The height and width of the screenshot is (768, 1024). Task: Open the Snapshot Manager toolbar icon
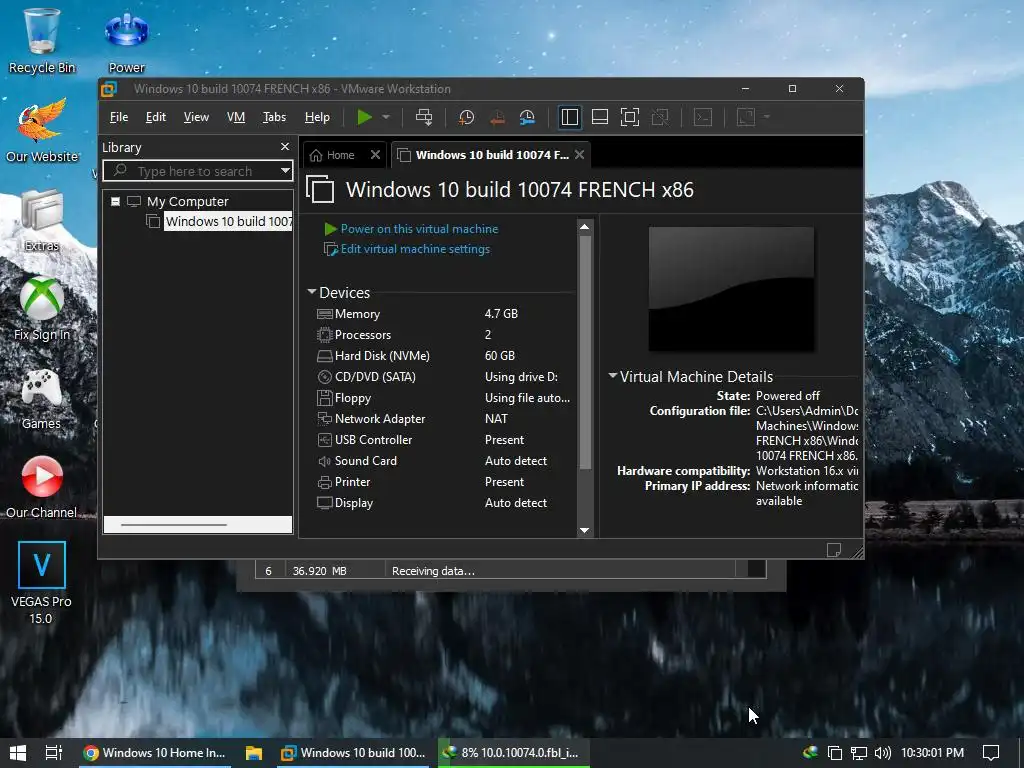coord(527,118)
